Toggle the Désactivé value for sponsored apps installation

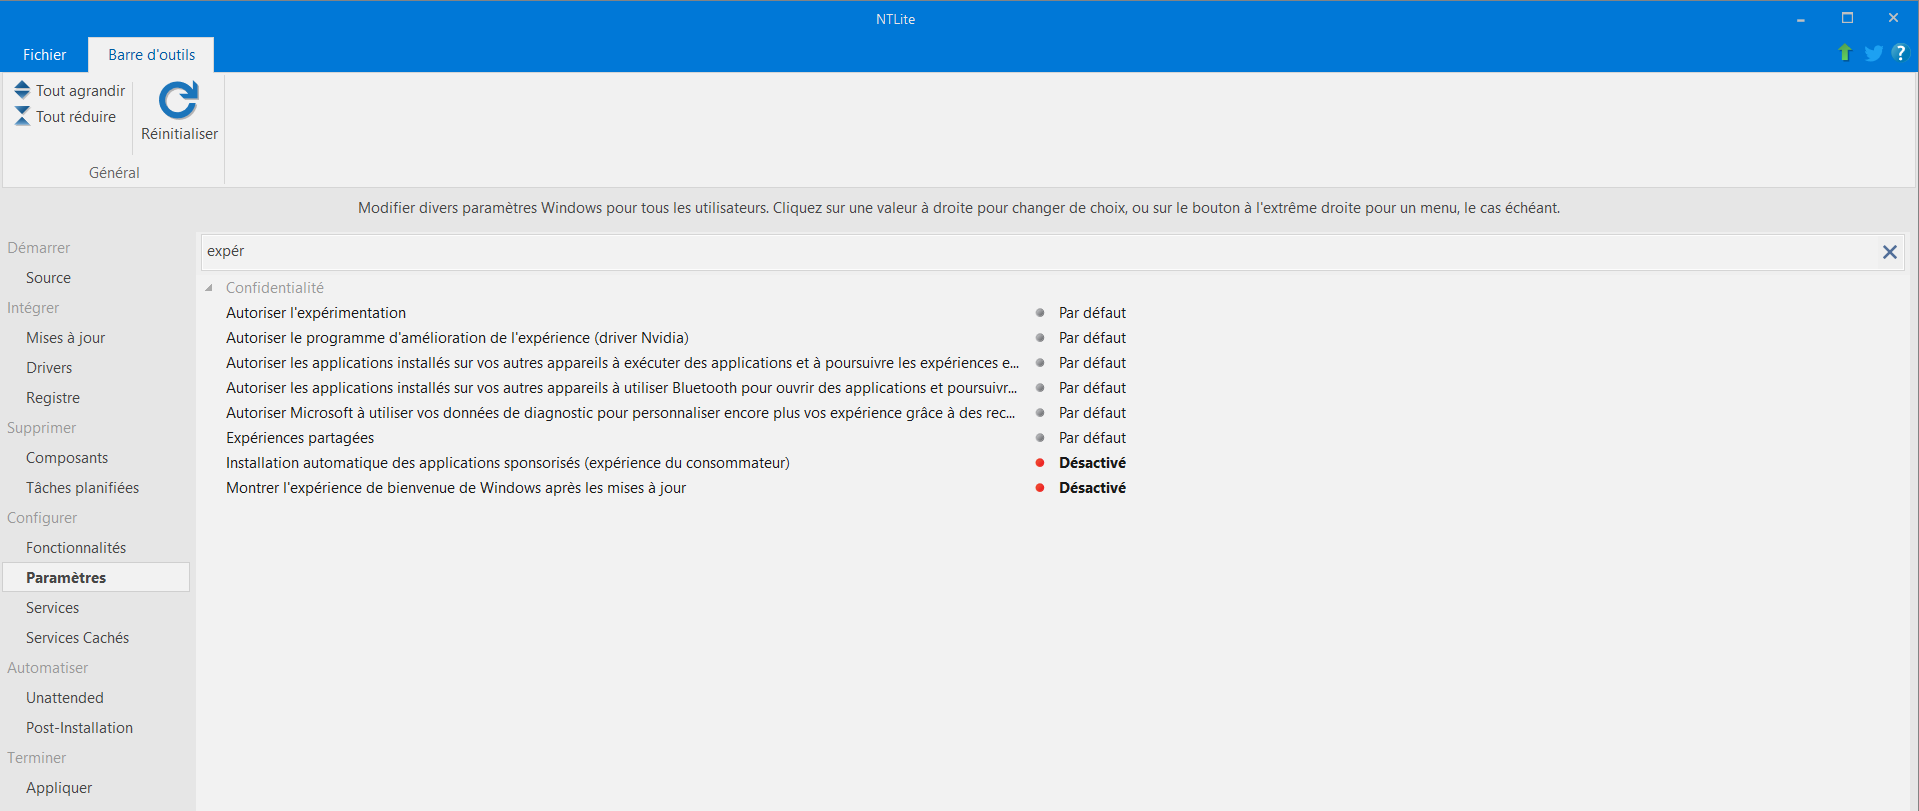(x=1092, y=463)
